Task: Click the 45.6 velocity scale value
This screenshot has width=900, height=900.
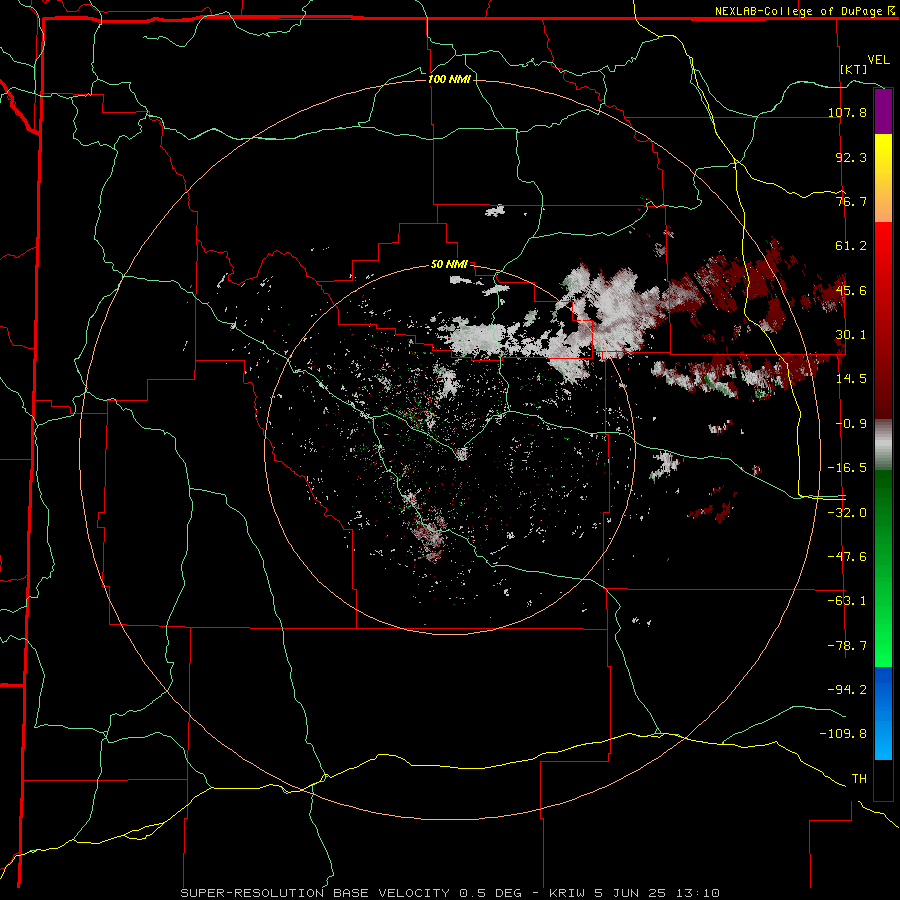Action: tap(851, 290)
